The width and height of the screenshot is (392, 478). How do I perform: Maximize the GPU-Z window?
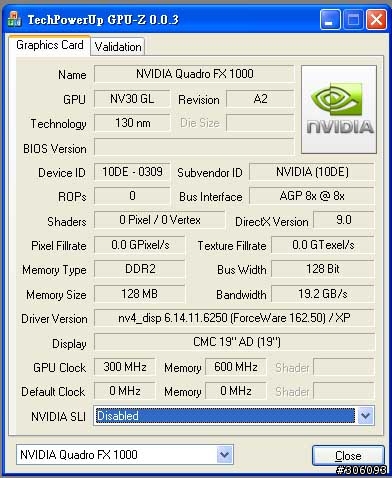pyautogui.click(x=353, y=20)
